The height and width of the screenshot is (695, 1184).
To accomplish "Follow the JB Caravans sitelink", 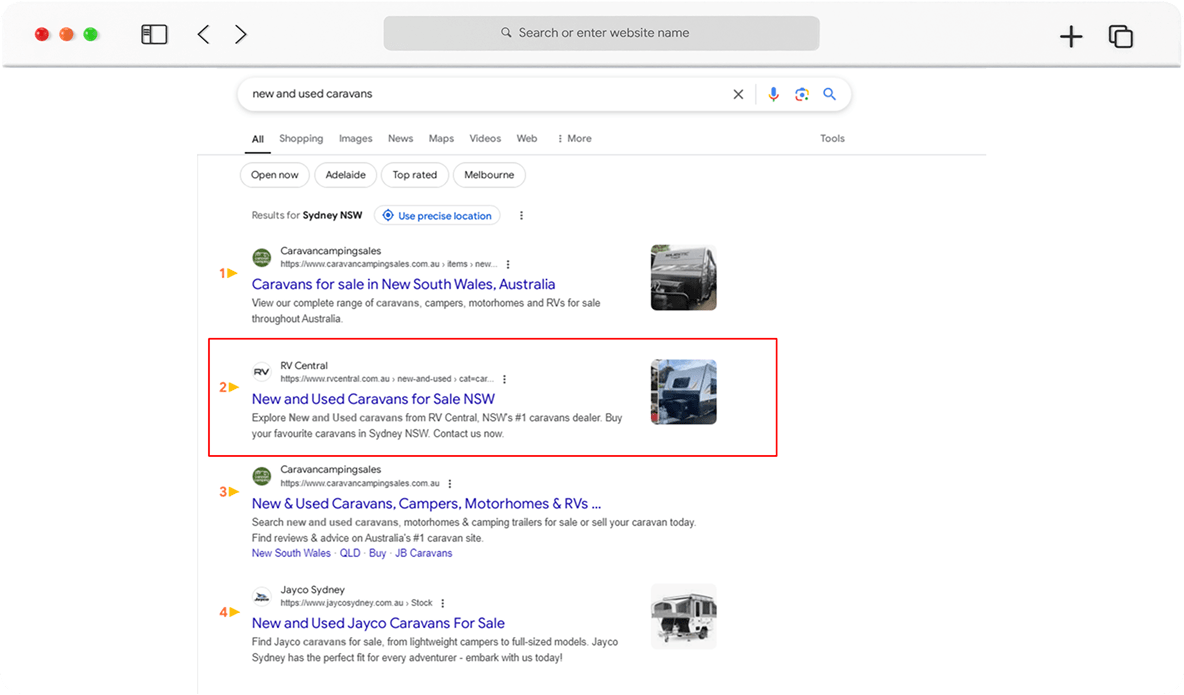I will coord(424,553).
